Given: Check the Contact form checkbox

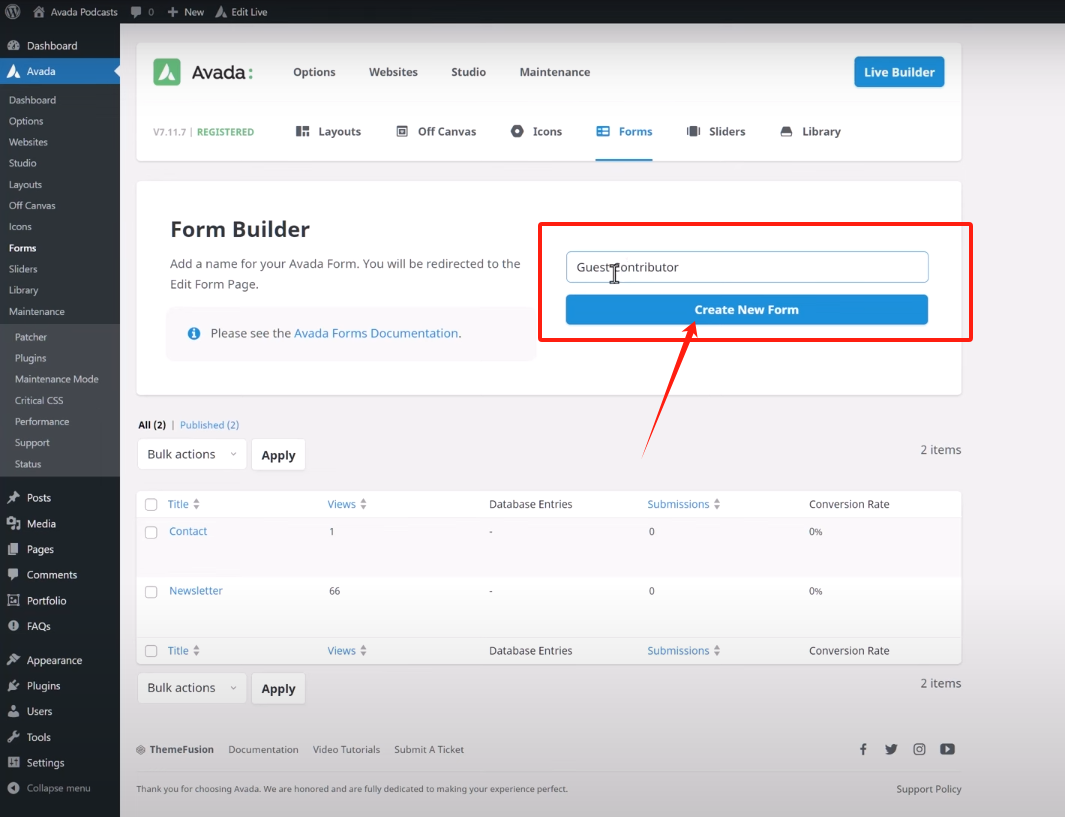Looking at the screenshot, I should 151,532.
